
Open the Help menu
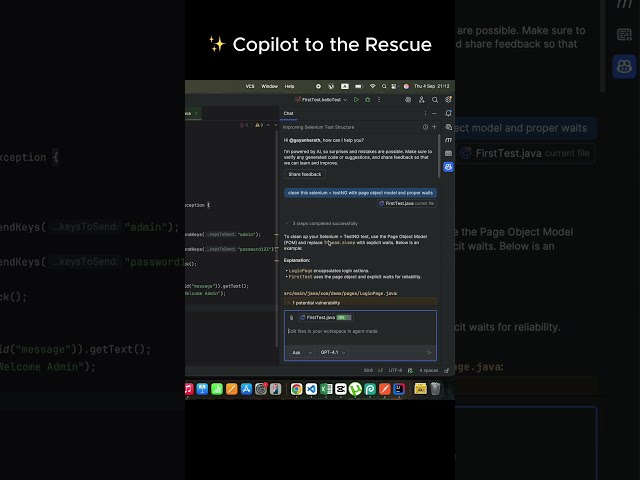point(289,87)
